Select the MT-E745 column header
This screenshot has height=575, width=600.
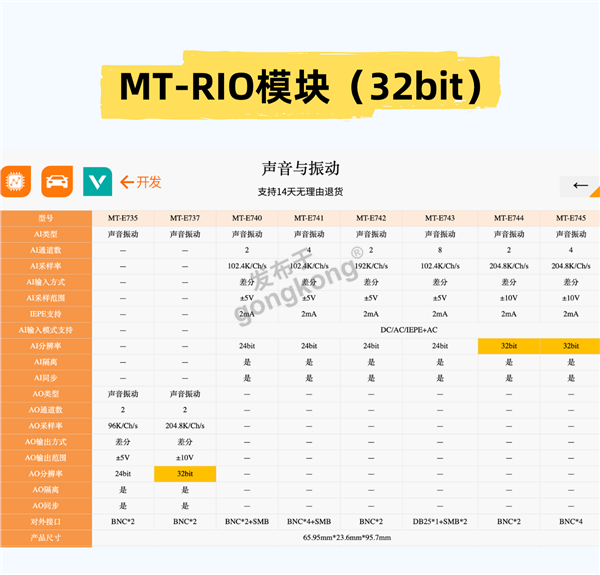coord(571,217)
